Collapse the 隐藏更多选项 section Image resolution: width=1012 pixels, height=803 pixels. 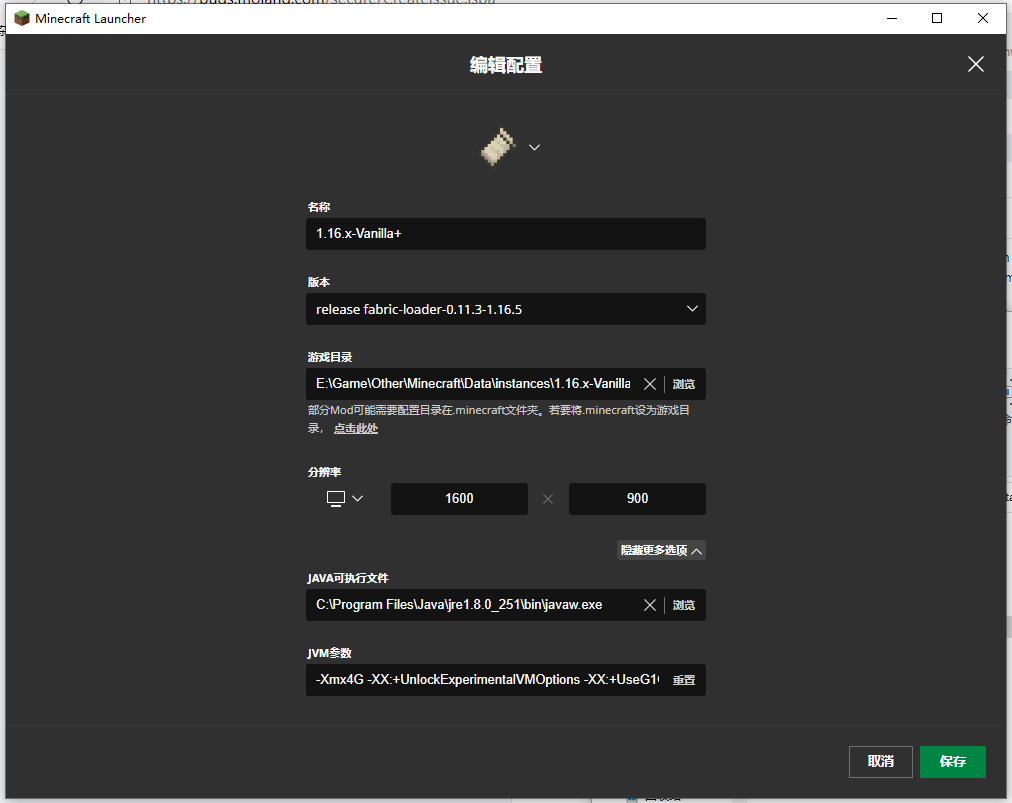(x=661, y=549)
